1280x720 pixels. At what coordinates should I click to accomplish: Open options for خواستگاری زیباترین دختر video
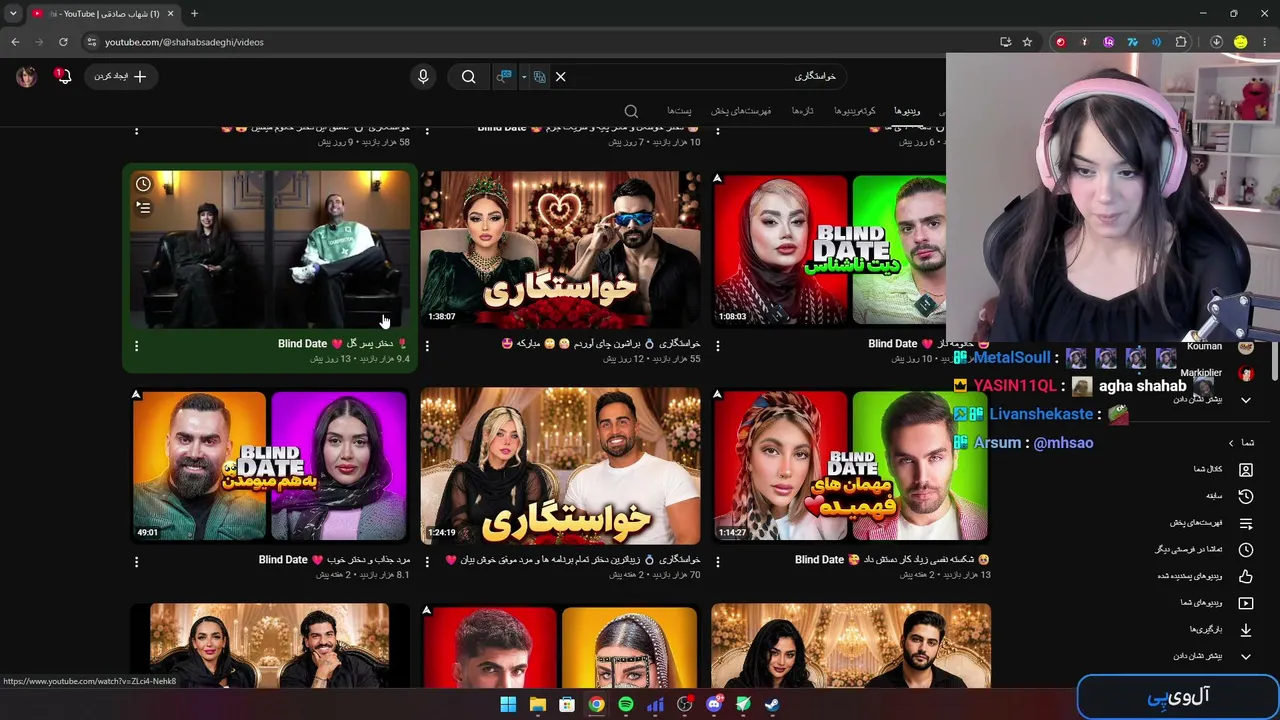coord(427,561)
